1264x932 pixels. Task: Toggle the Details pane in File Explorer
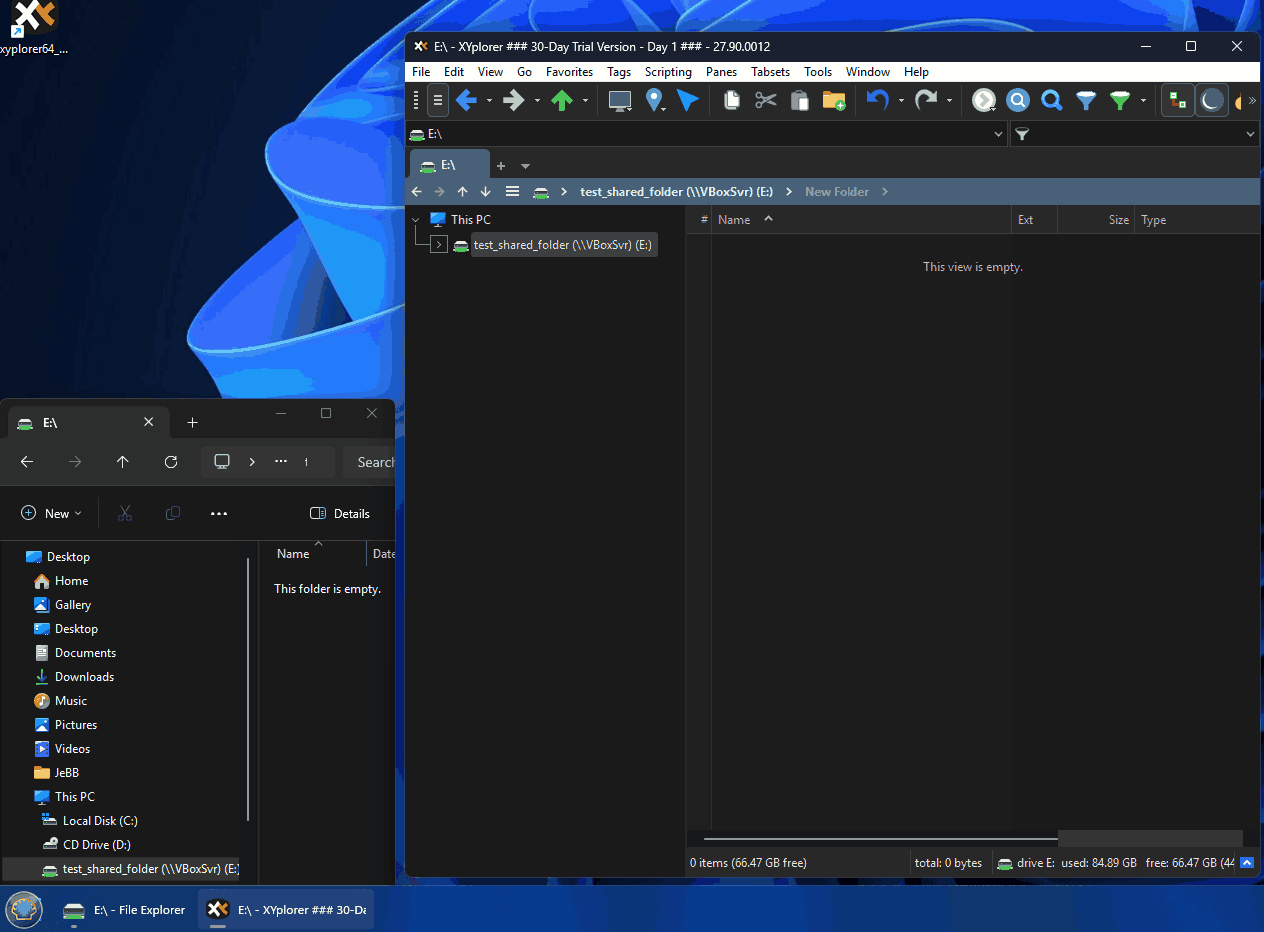[x=340, y=514]
